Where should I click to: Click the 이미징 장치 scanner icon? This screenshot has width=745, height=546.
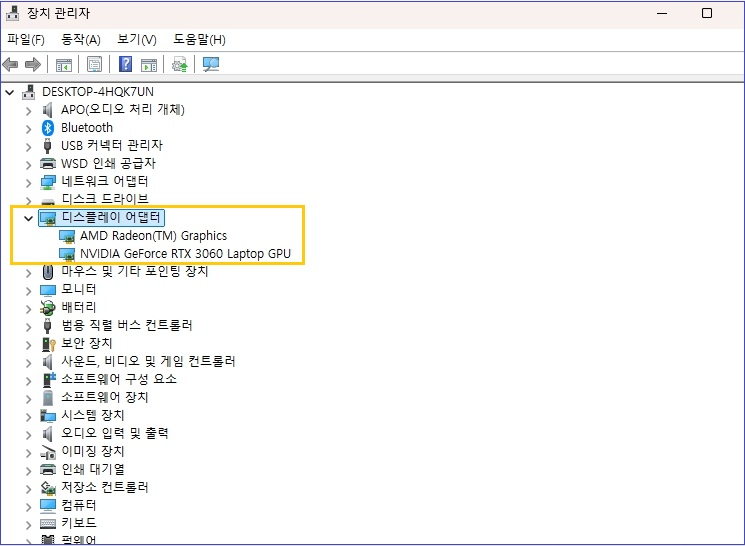[48, 452]
